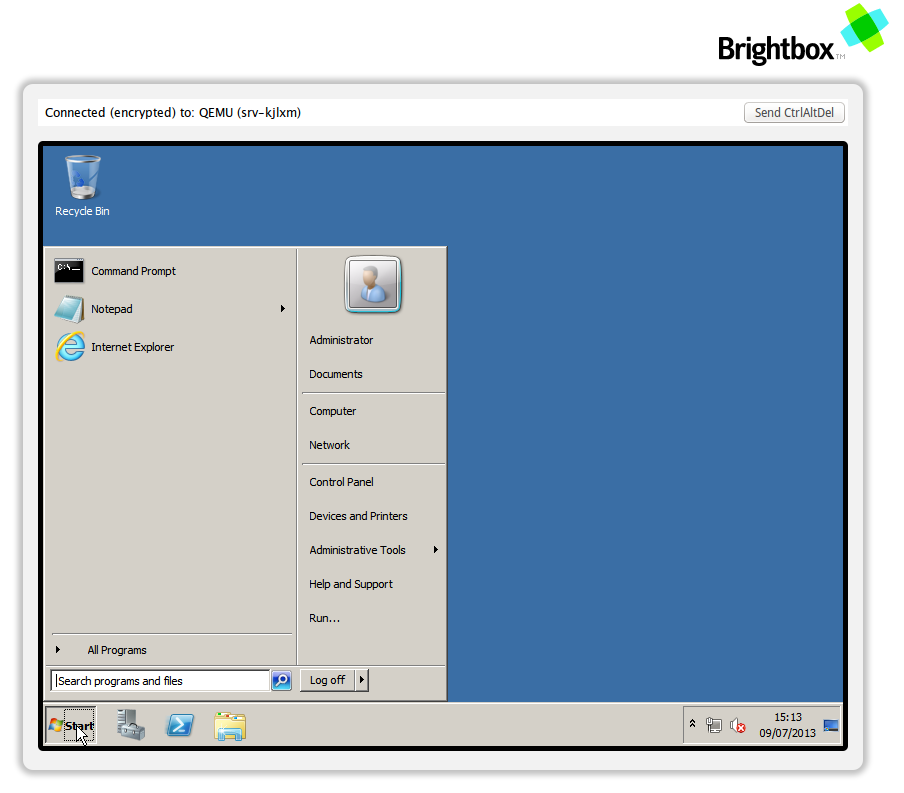Screen dimensions: 904x793
Task: Click the Notepad label text
Action: point(112,309)
